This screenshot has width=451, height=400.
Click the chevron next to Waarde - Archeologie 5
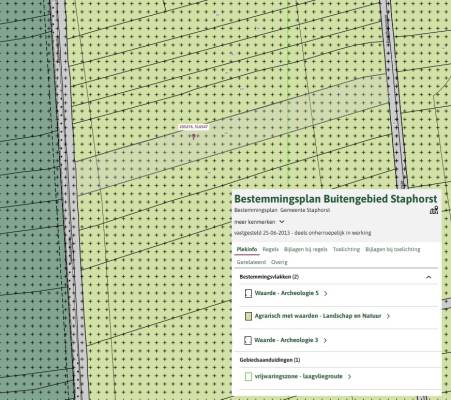point(326,293)
